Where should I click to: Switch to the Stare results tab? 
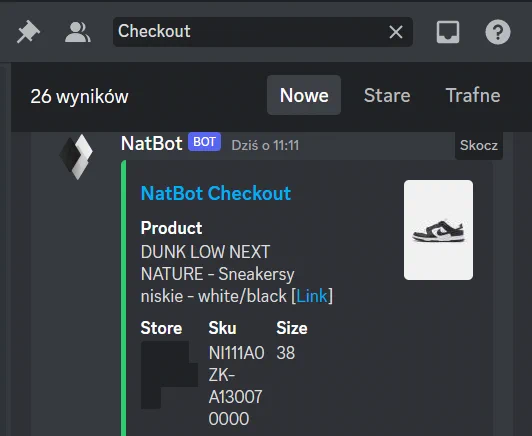pyautogui.click(x=387, y=95)
